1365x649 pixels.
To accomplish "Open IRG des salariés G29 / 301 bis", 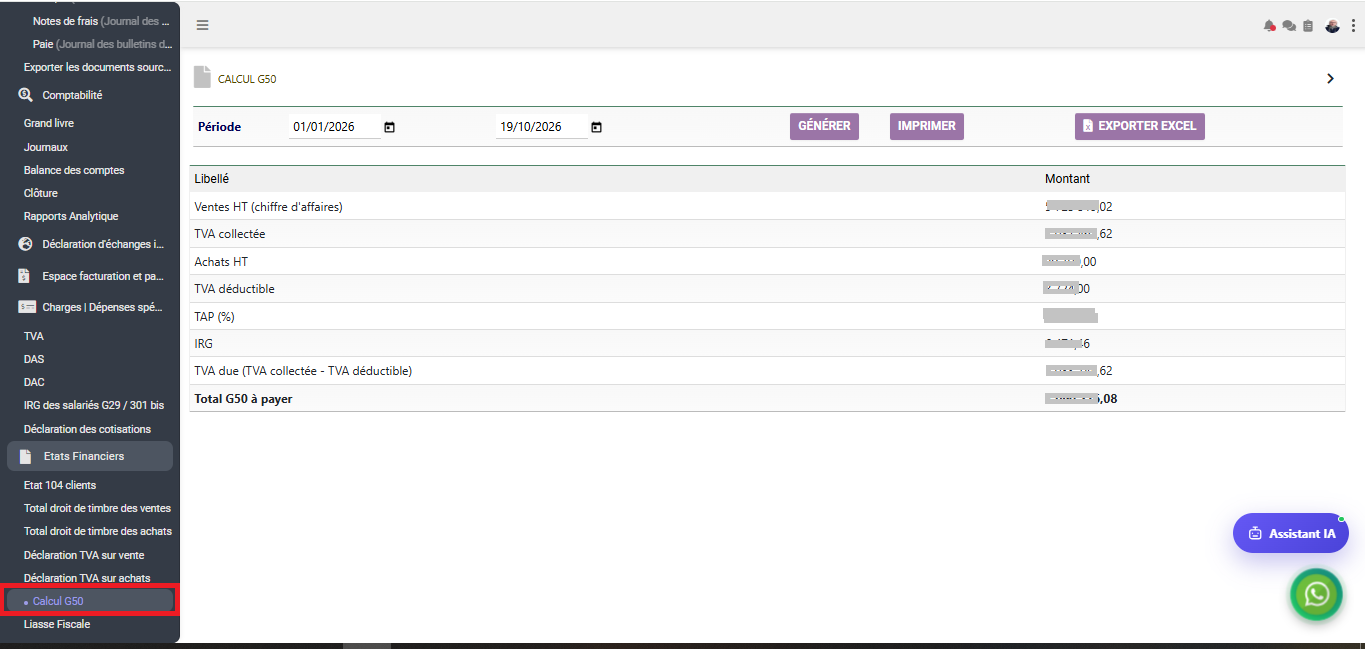I will 94,405.
